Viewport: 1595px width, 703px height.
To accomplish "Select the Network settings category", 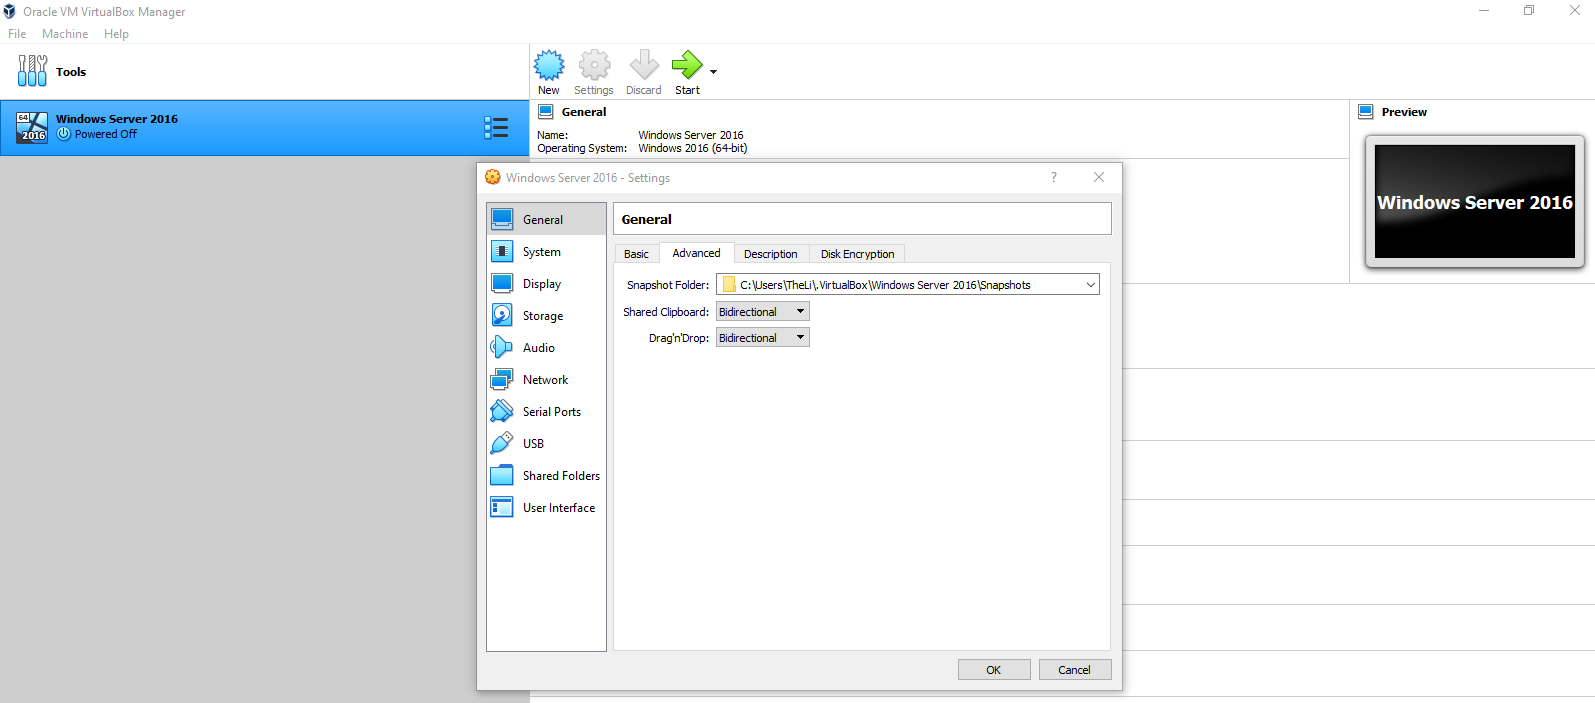I will point(545,380).
